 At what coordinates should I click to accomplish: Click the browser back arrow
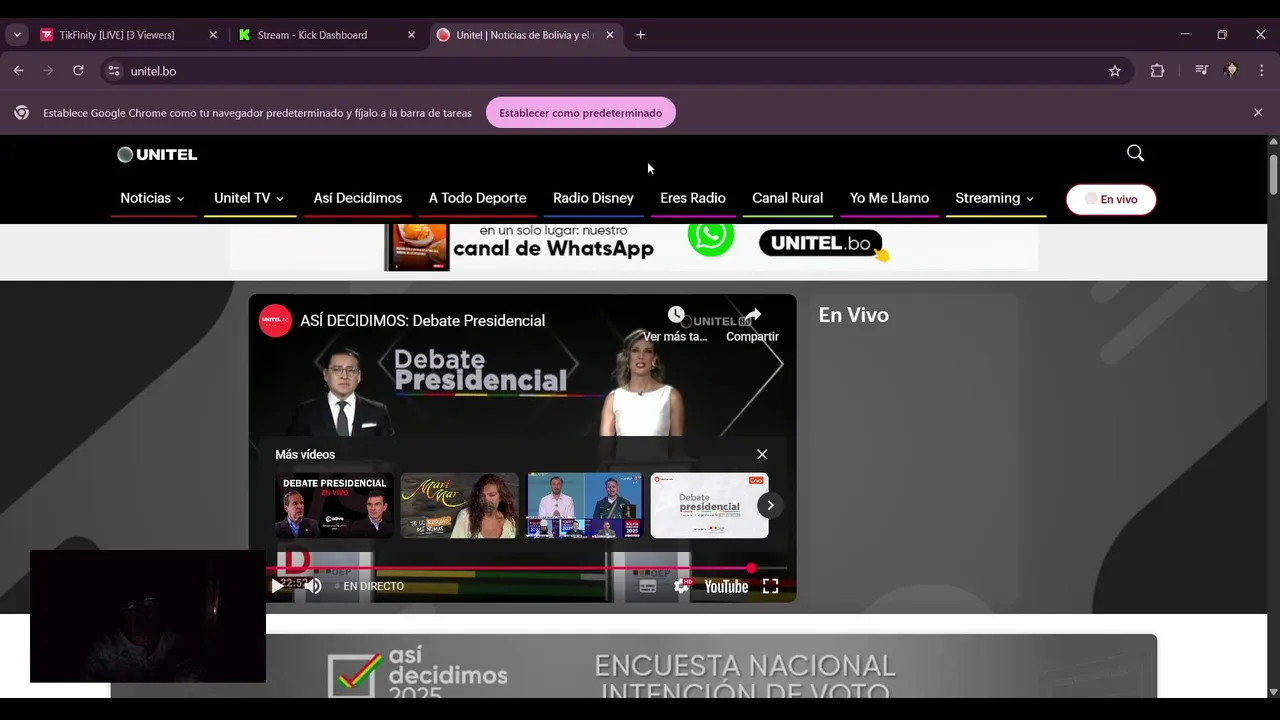pos(18,71)
